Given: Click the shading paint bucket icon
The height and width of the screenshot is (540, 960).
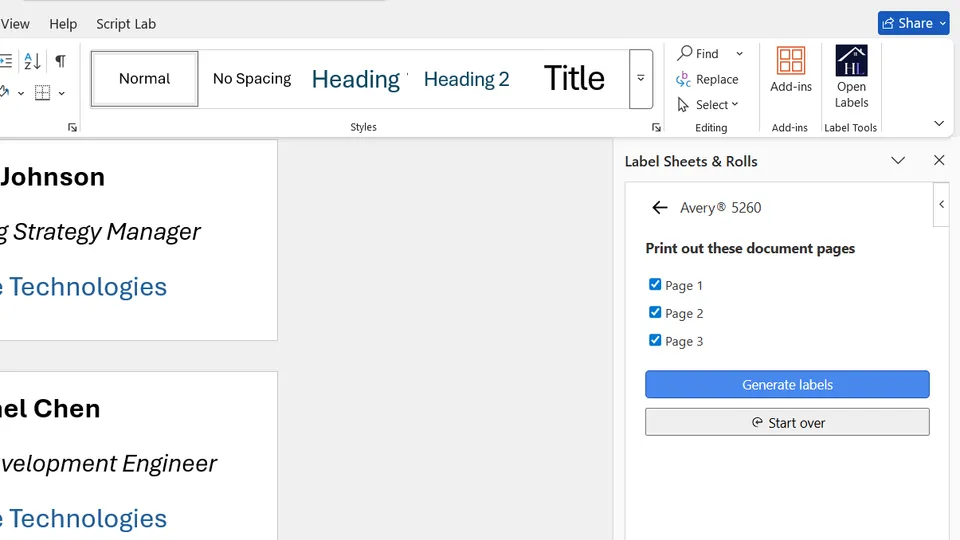Looking at the screenshot, I should 4,92.
